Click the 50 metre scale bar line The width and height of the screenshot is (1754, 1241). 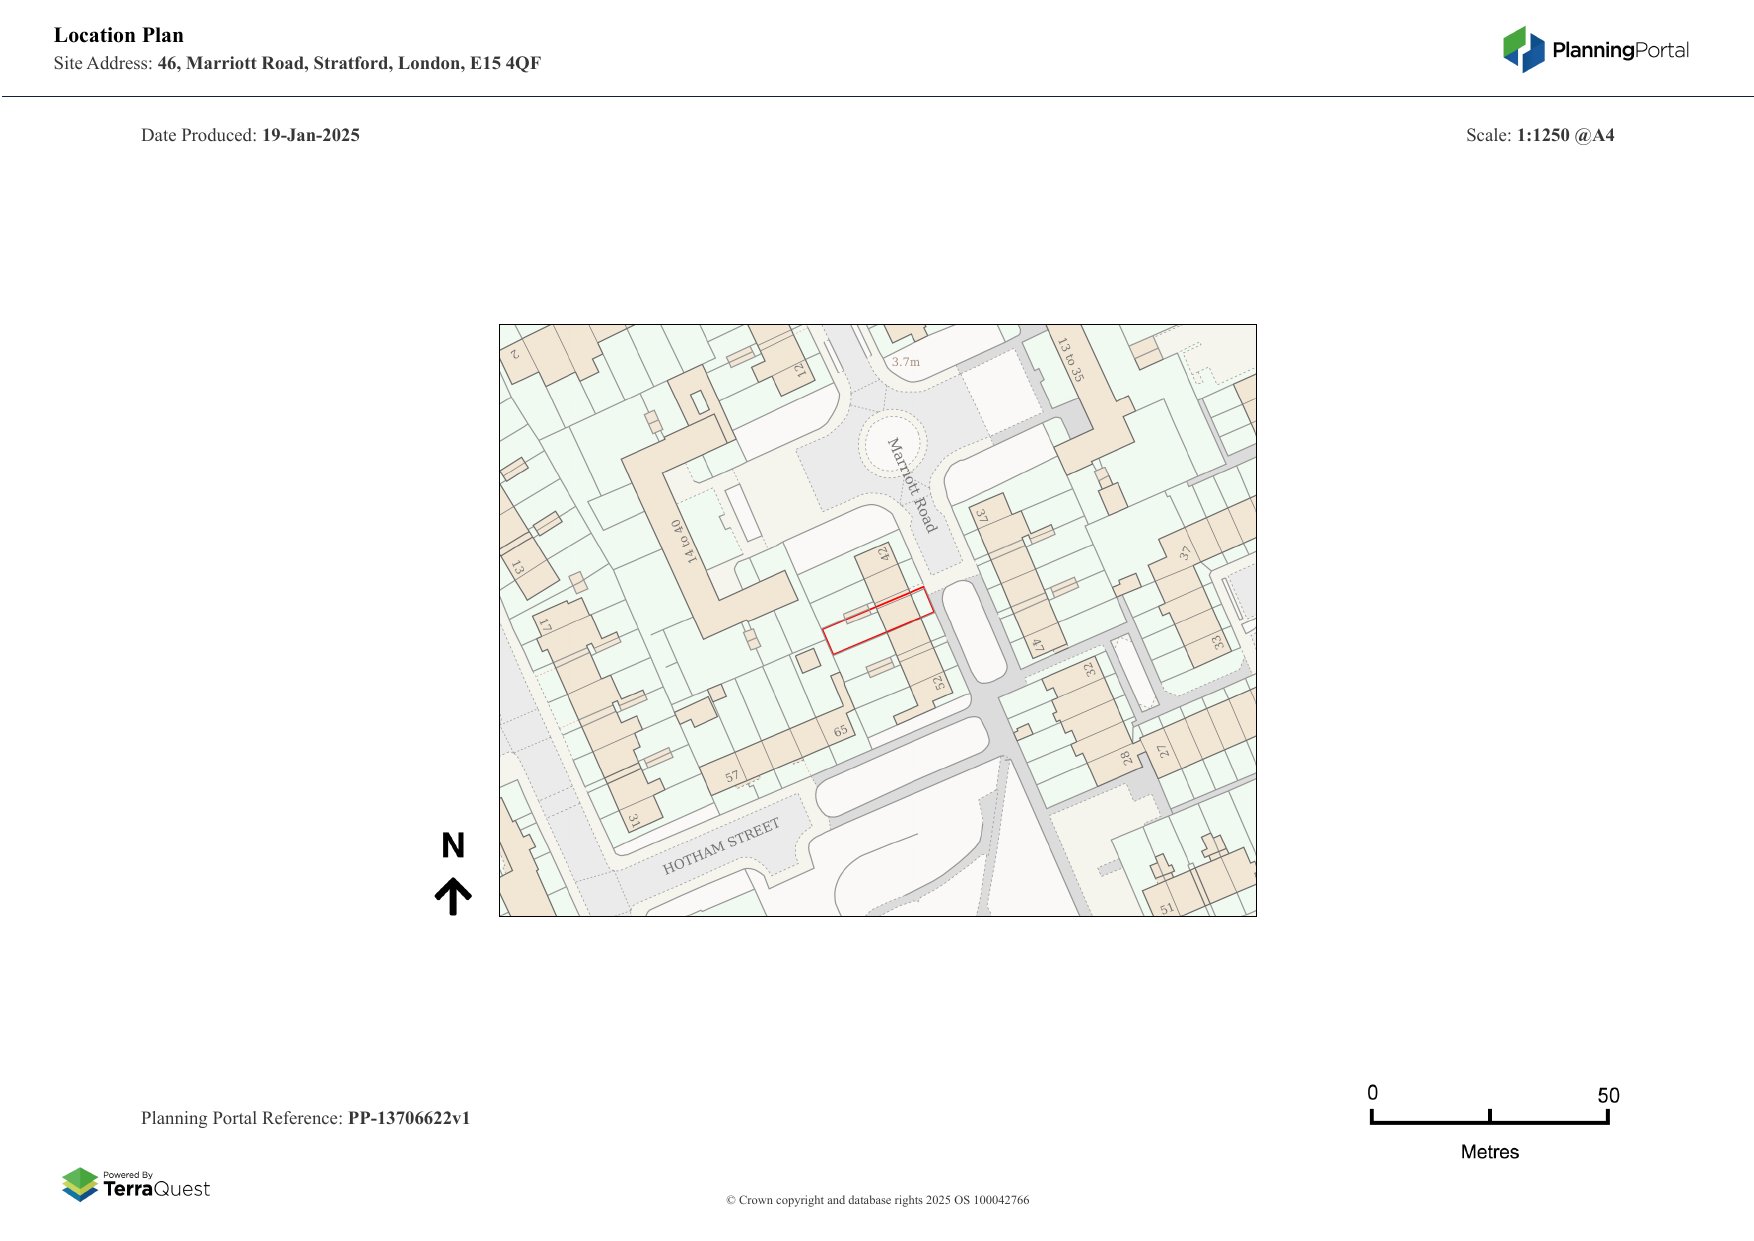click(1489, 1121)
